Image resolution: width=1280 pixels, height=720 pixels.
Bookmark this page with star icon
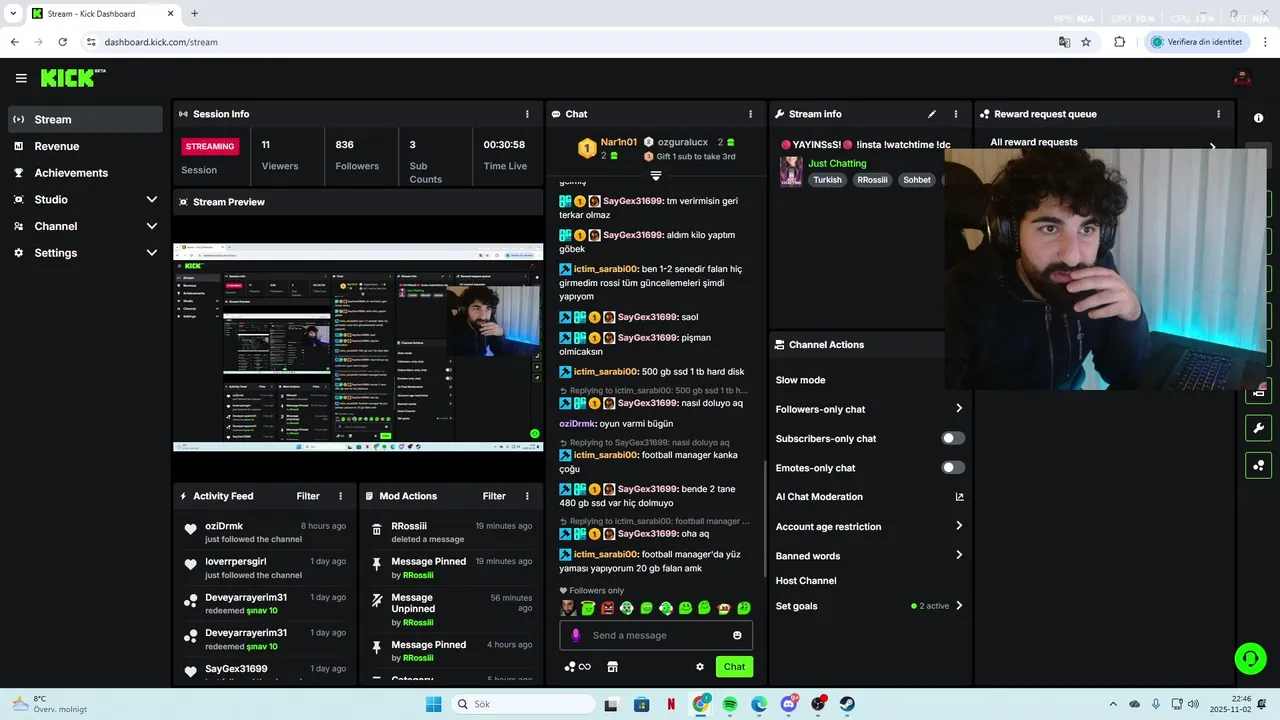[x=1086, y=42]
